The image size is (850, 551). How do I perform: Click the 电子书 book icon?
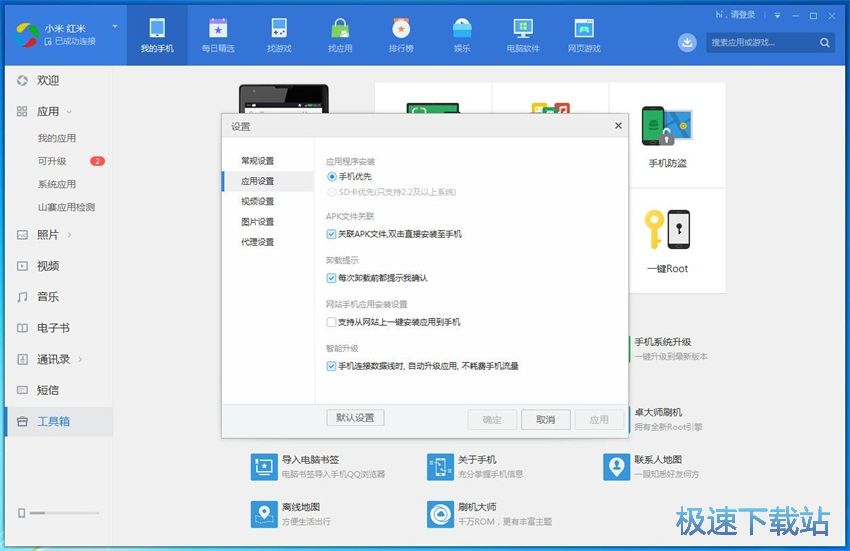[x=22, y=328]
